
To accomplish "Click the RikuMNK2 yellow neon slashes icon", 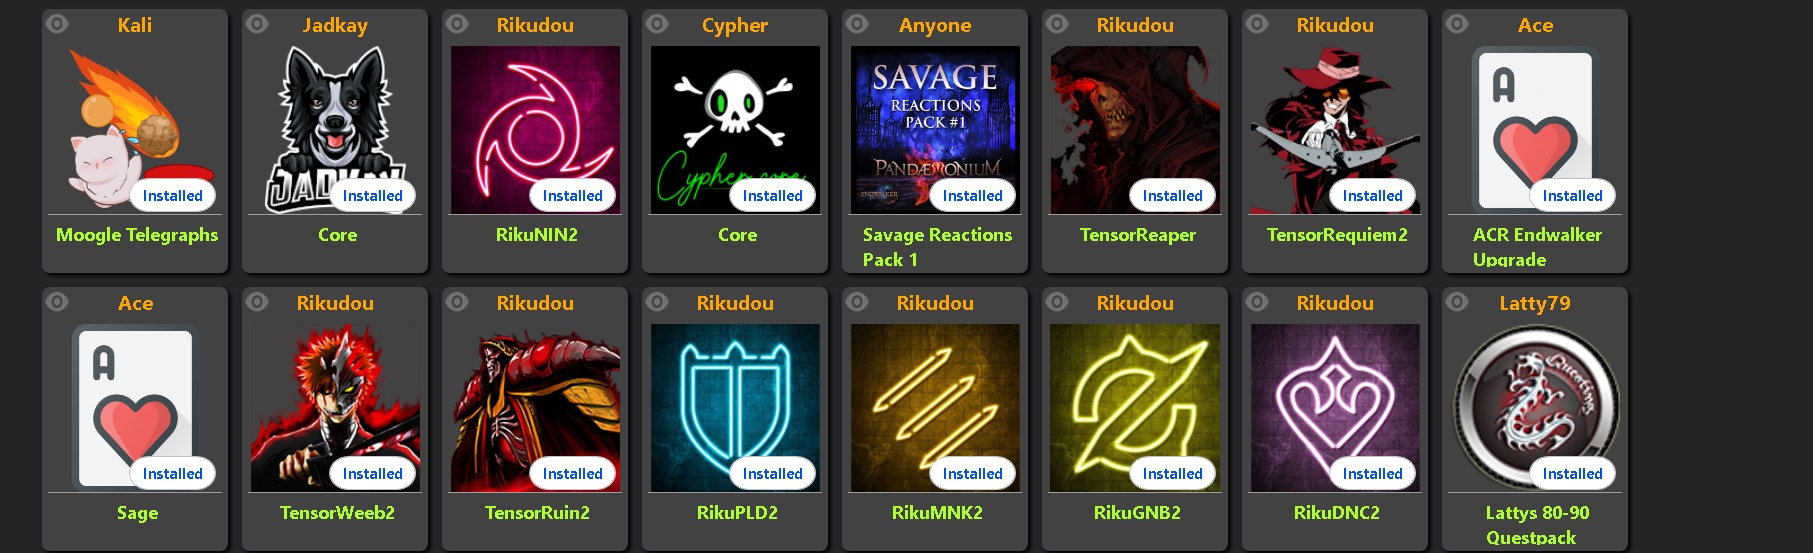I will (935, 408).
